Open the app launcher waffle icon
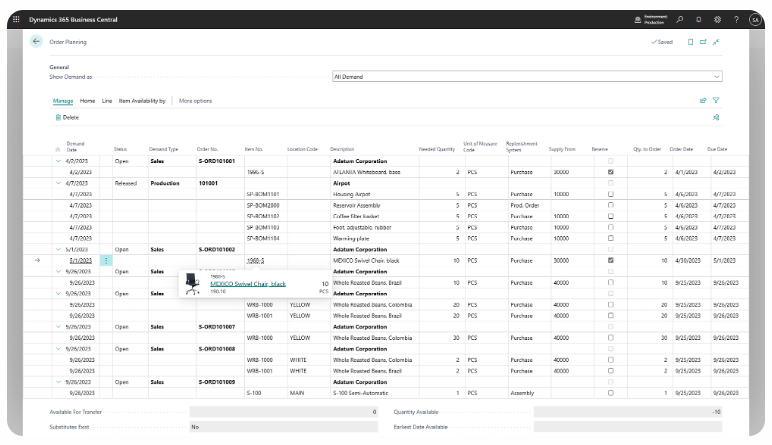Screen dimensions: 772x445 click(16, 19)
